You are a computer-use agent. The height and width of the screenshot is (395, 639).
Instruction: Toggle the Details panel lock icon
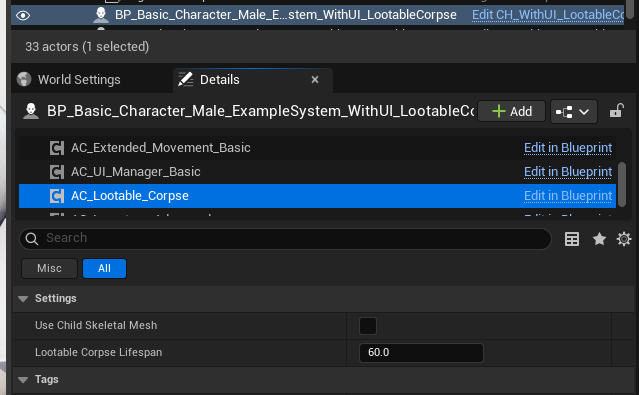coord(617,111)
